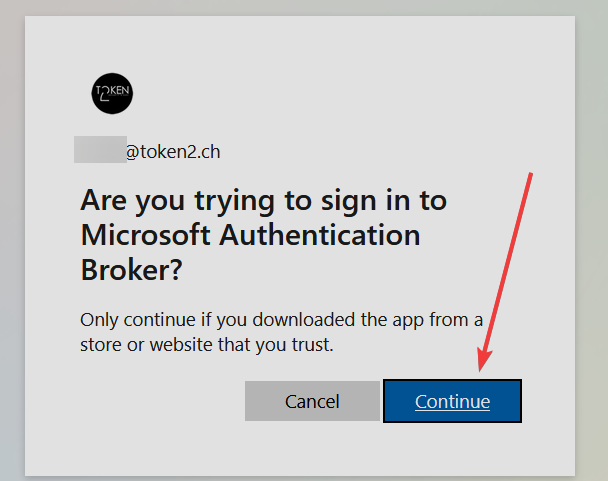Click the ".ch" domain ending of the email
608x481 pixels.
210,152
